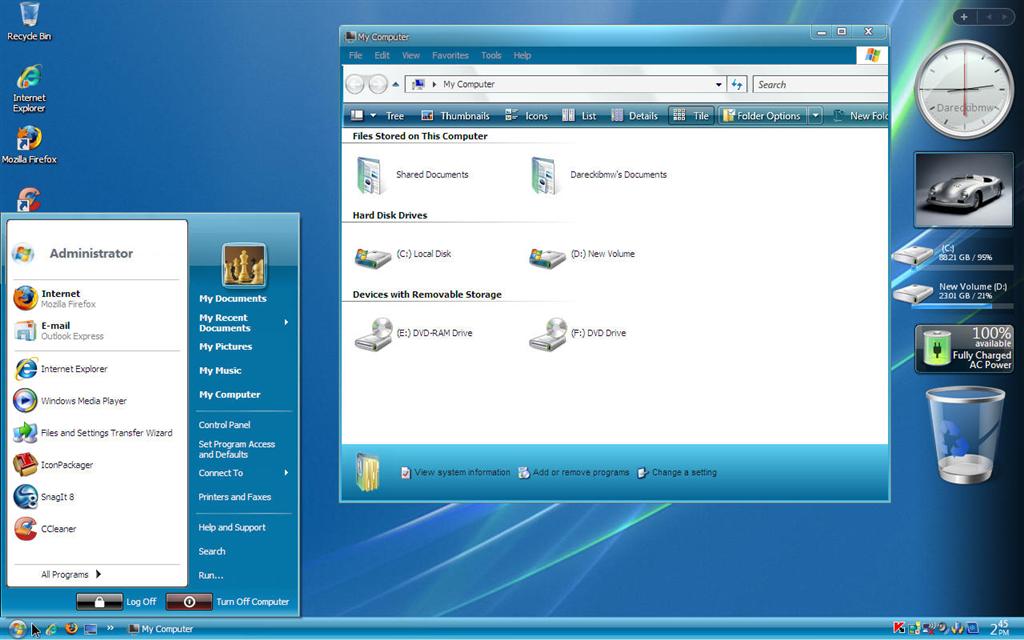Expand All Programs list

[71, 575]
